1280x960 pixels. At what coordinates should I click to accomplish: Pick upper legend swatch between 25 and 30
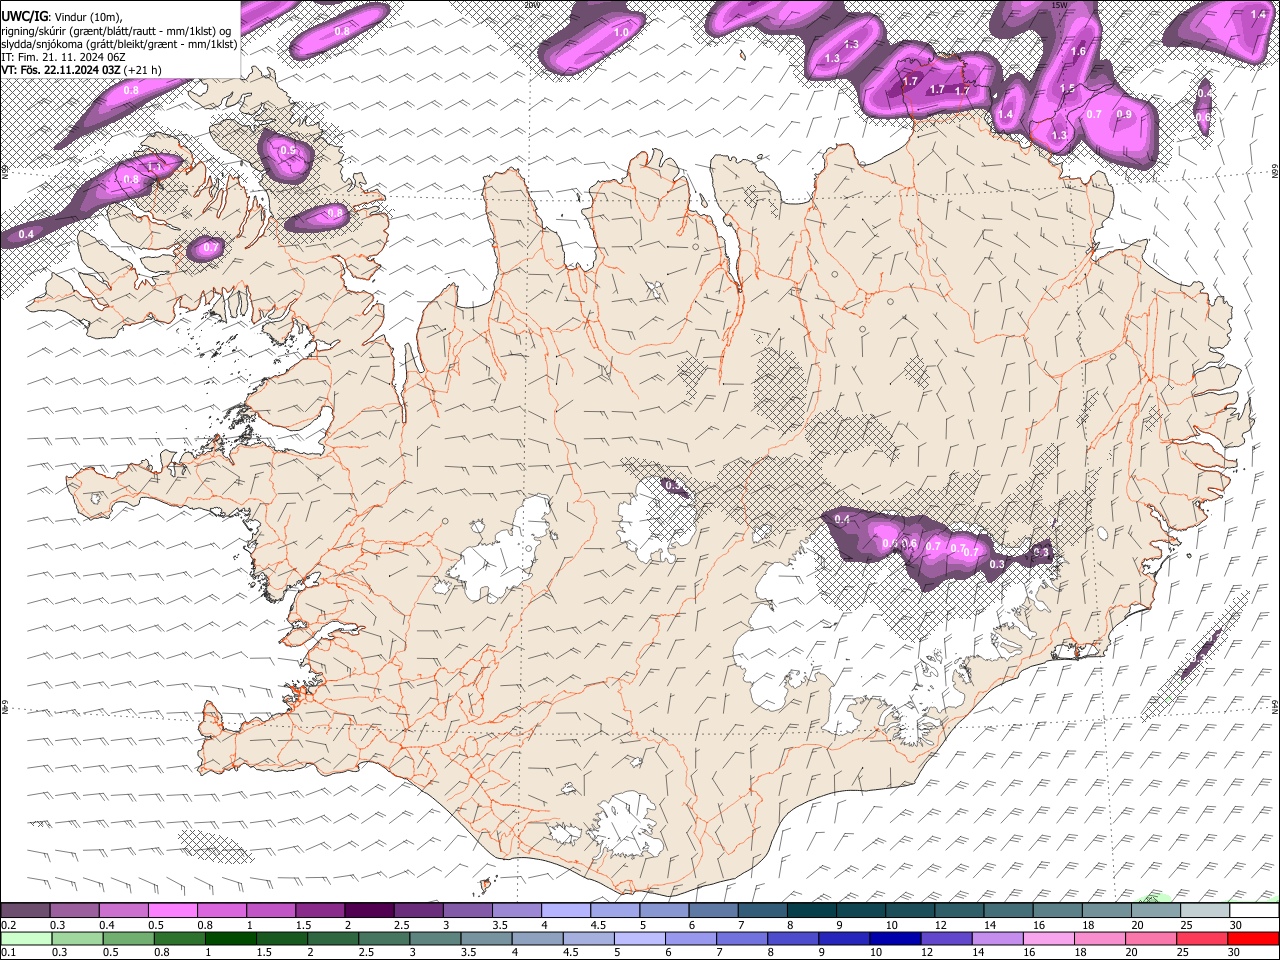click(x=1205, y=910)
